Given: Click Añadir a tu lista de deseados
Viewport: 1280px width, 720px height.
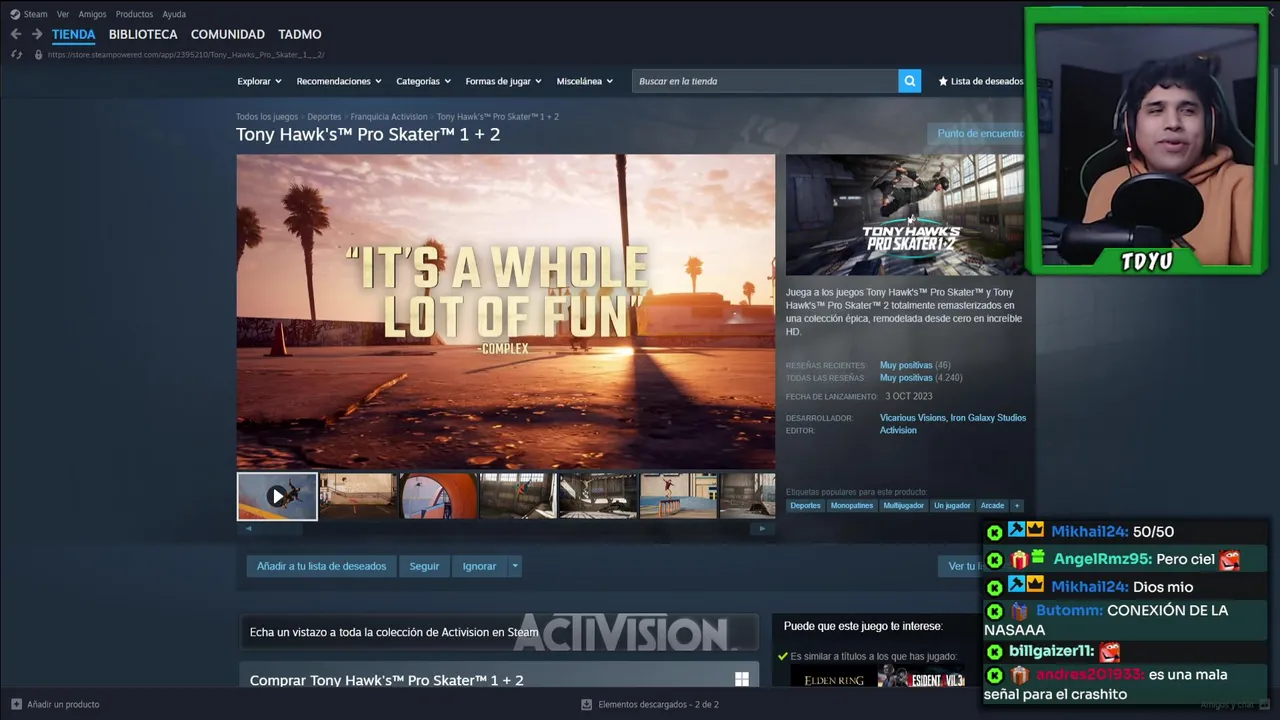Looking at the screenshot, I should point(321,566).
